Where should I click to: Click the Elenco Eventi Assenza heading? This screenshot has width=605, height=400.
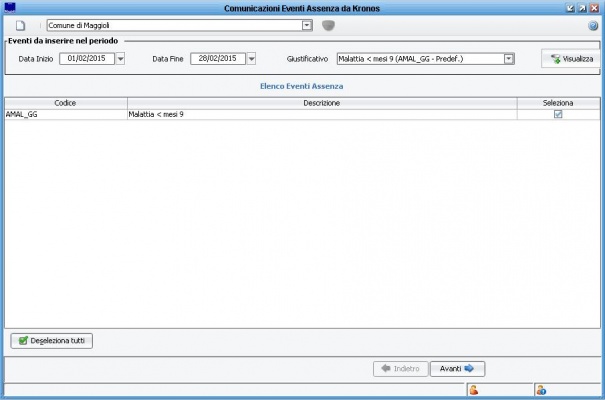click(301, 86)
